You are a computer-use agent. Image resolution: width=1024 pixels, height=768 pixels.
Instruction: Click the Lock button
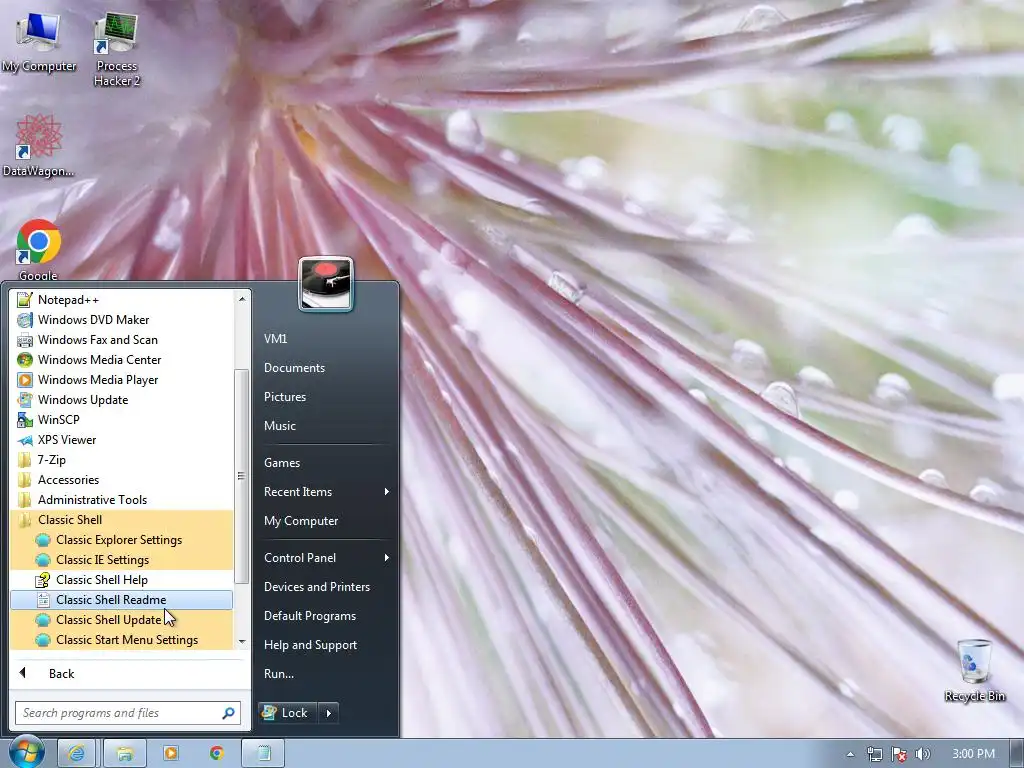tap(287, 713)
